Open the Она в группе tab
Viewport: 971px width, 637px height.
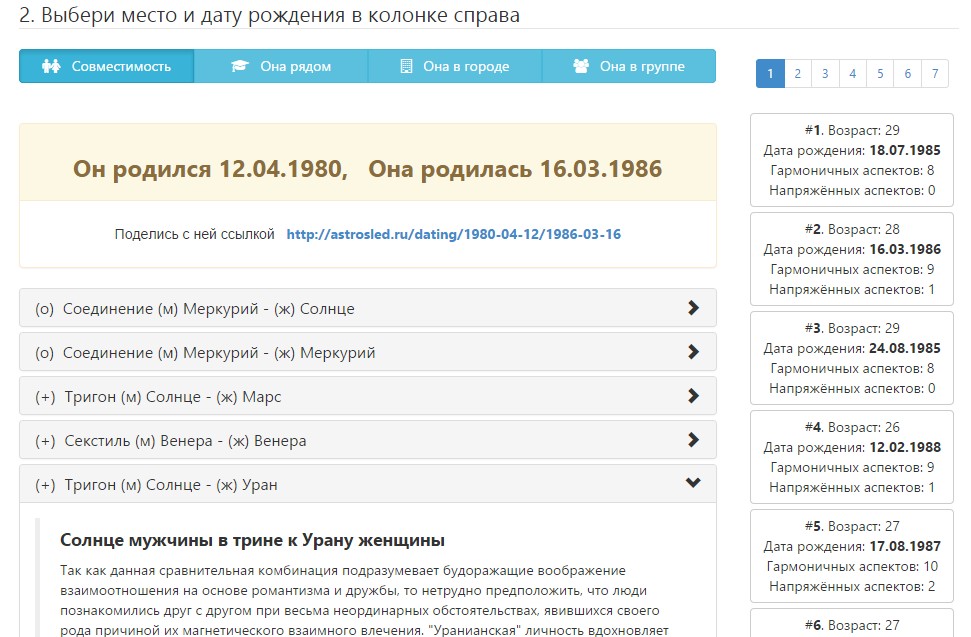(629, 66)
